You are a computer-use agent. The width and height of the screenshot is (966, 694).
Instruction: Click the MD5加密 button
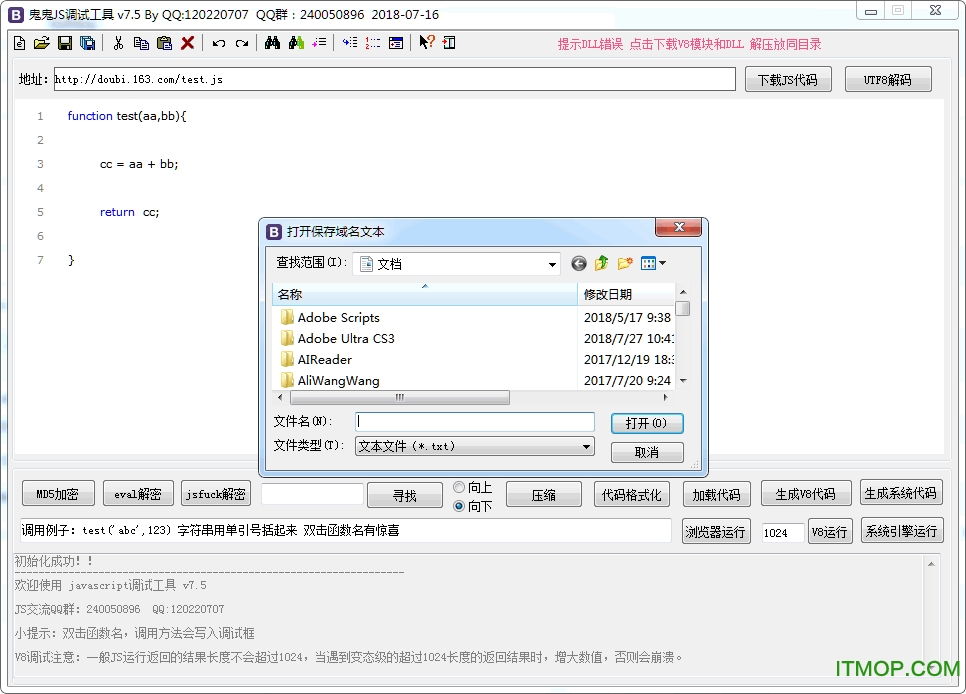(x=58, y=494)
